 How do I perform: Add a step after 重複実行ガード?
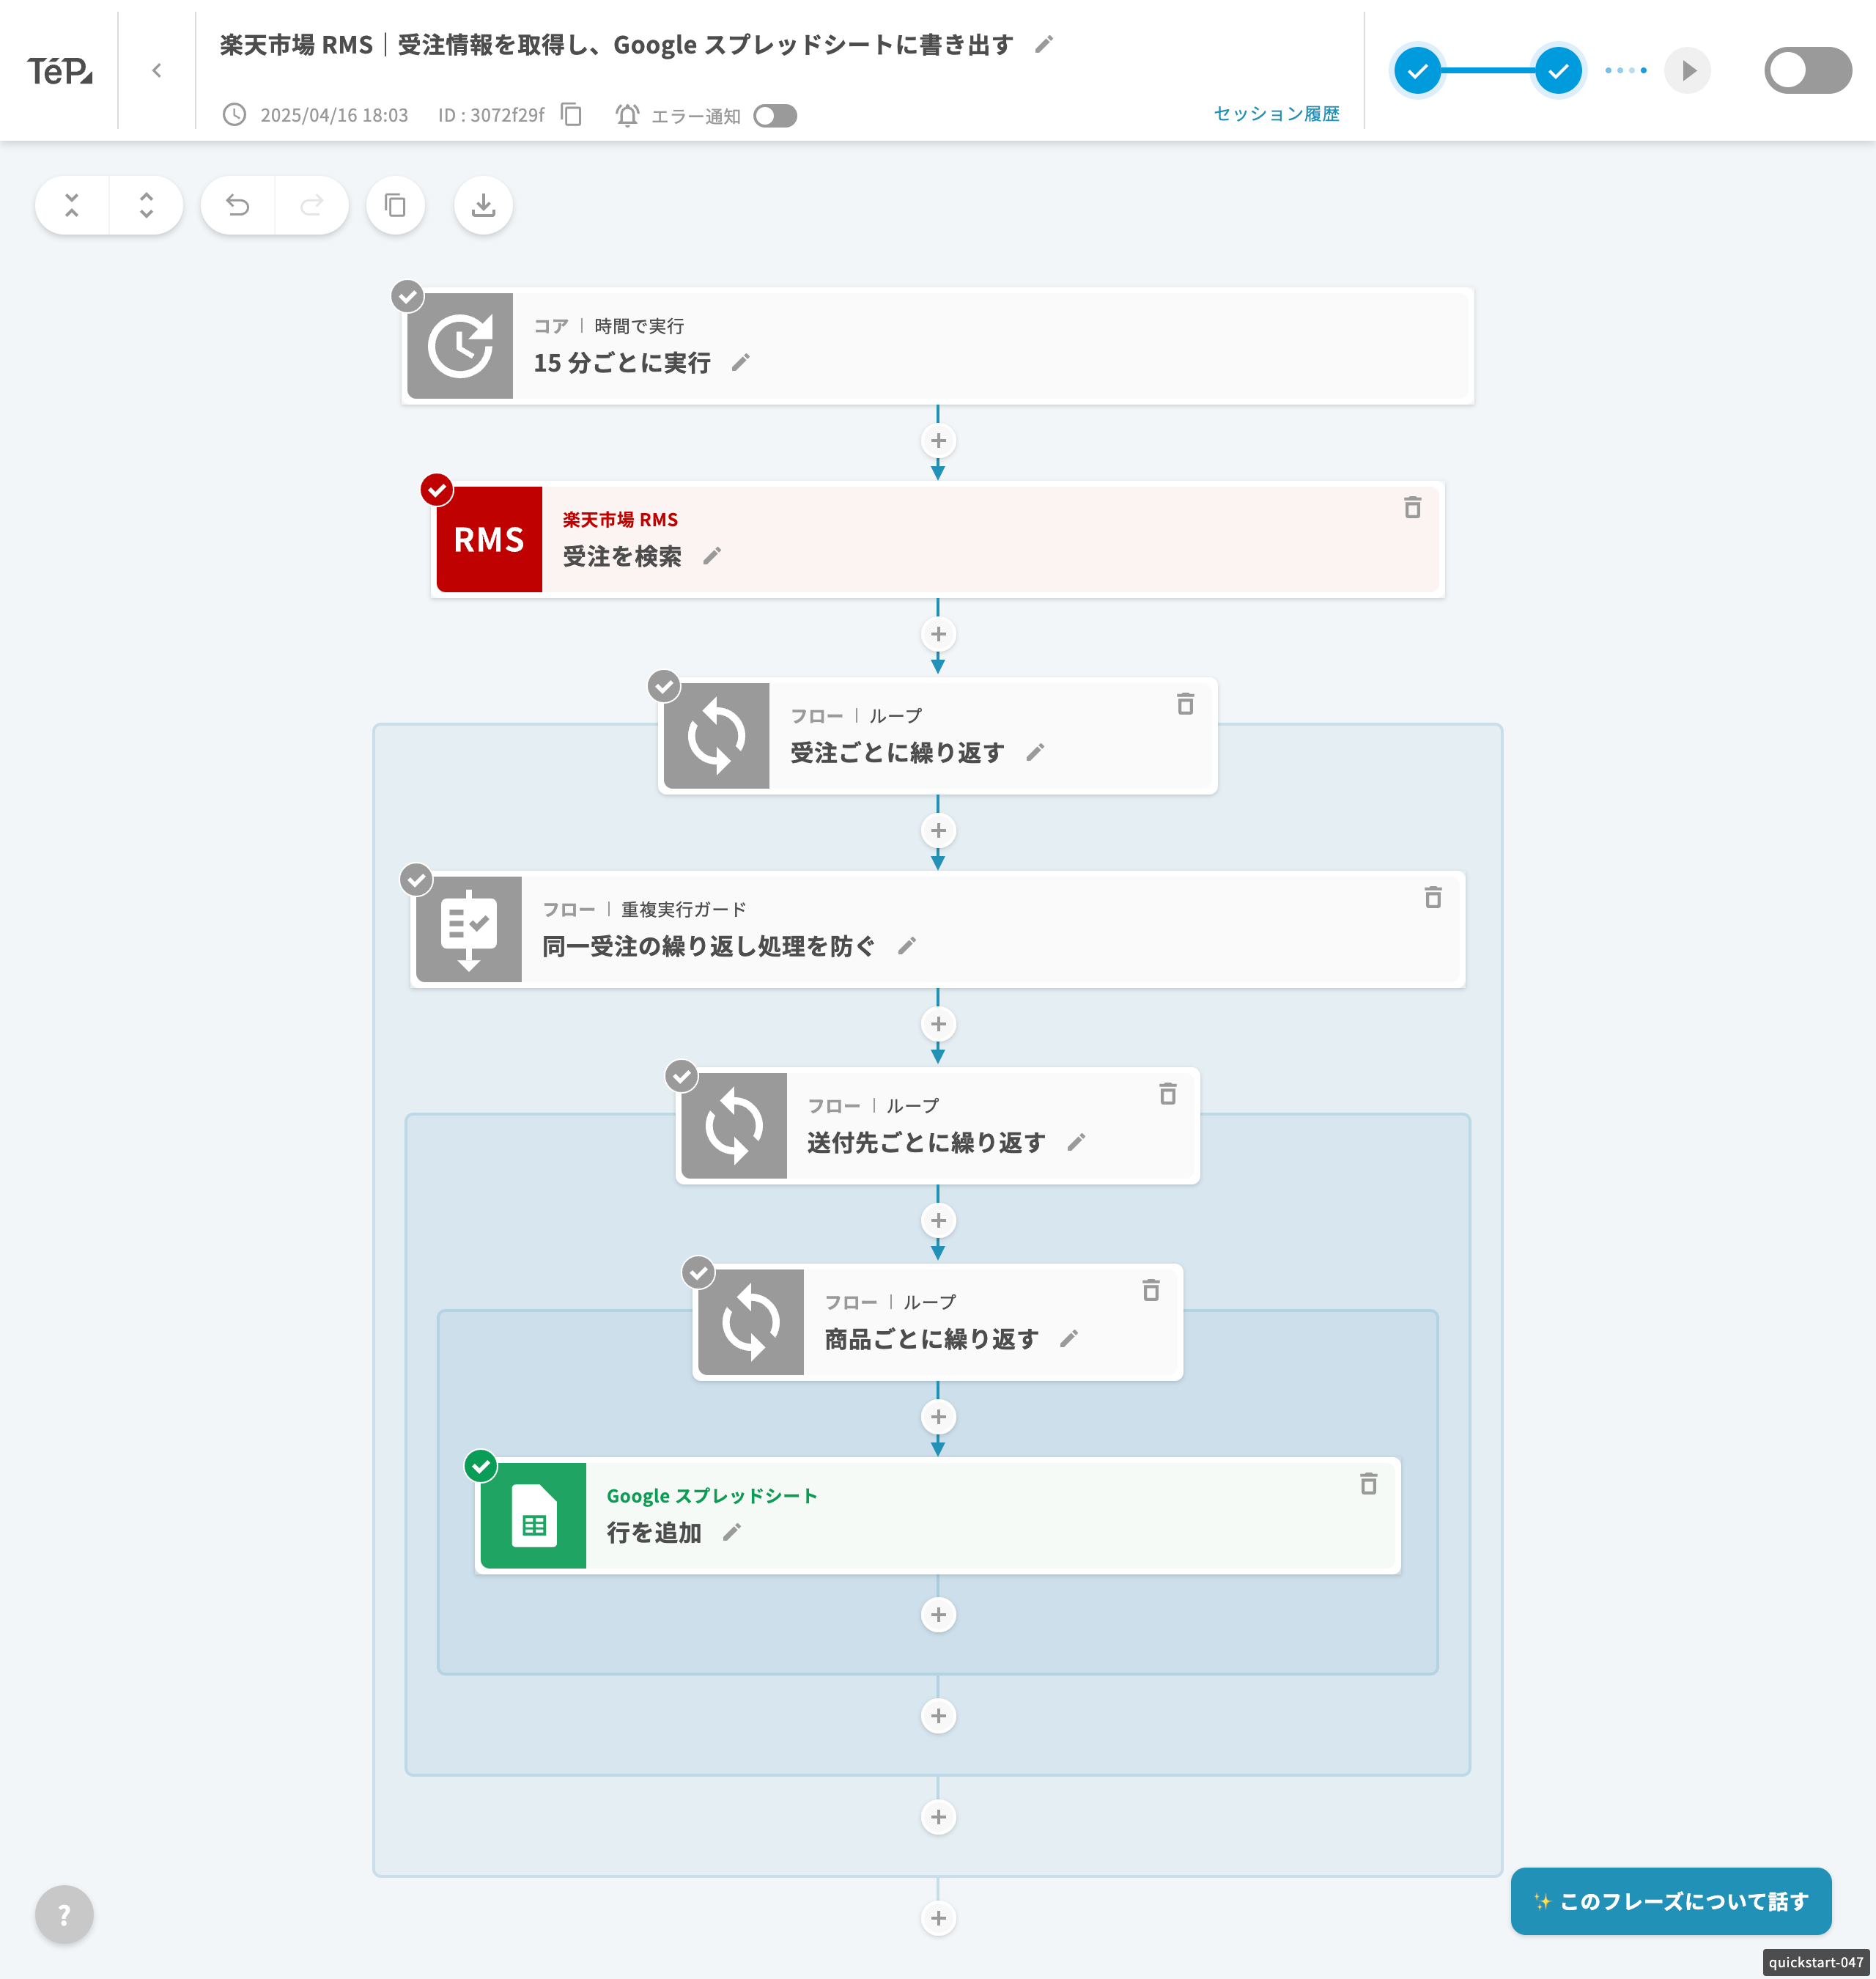(938, 1024)
